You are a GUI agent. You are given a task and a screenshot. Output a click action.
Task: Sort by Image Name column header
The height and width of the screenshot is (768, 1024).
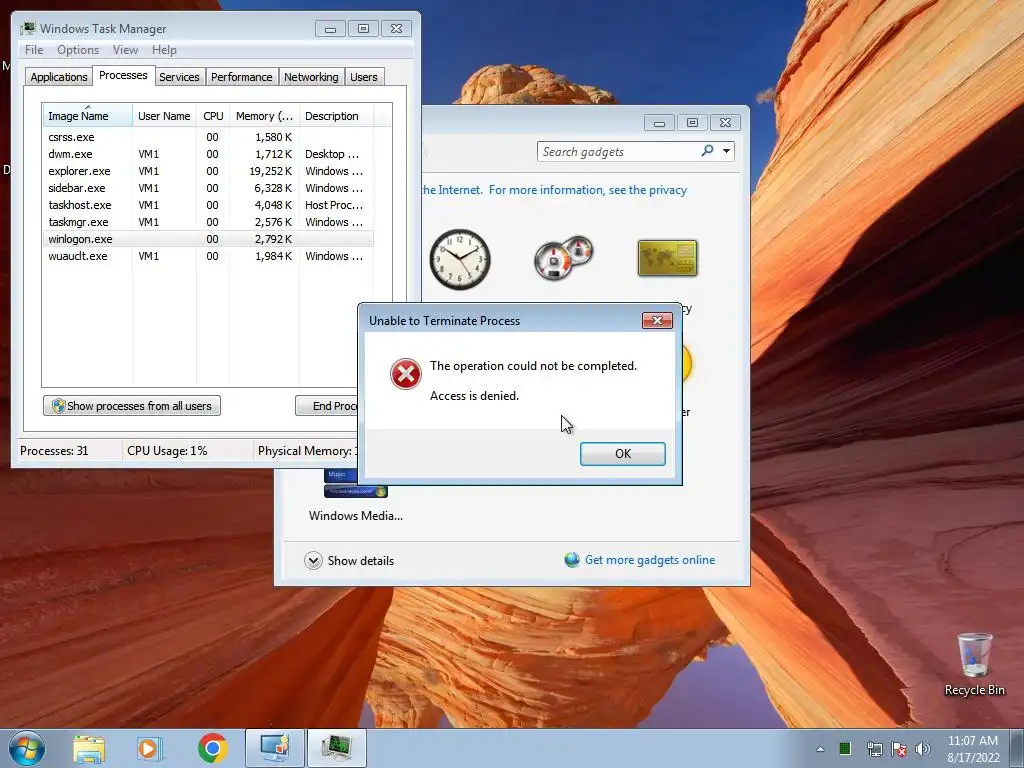click(88, 116)
